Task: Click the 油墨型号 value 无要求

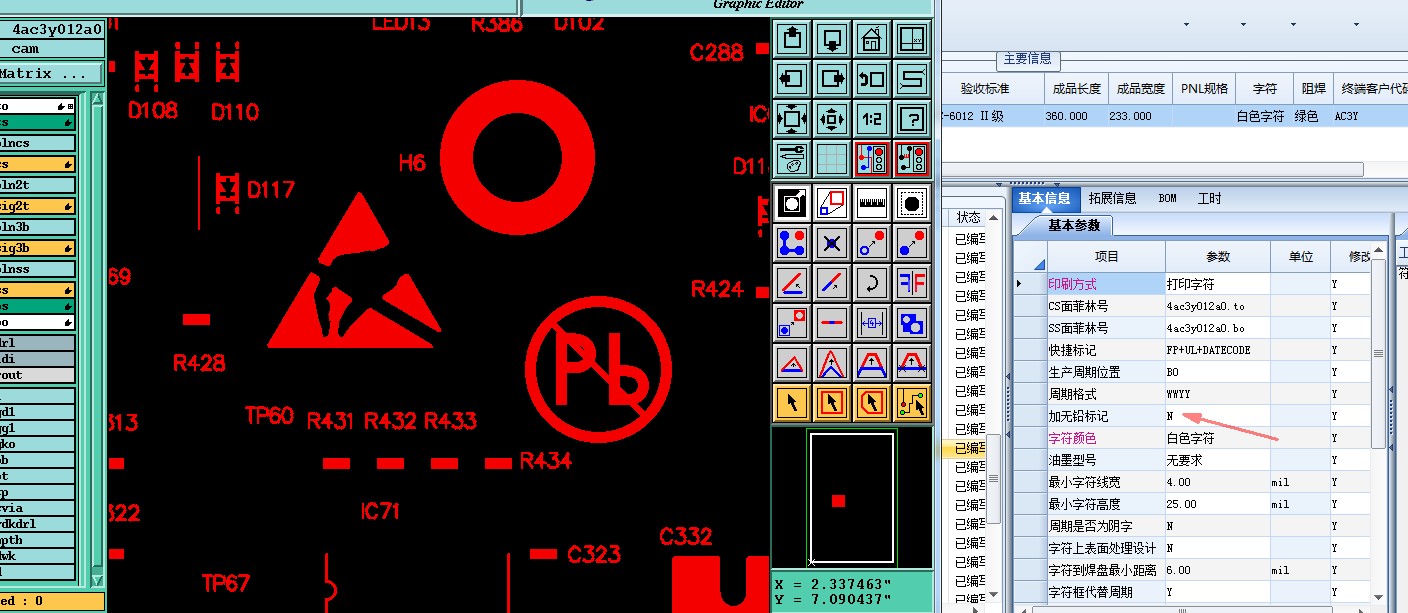Action: (x=1218, y=460)
